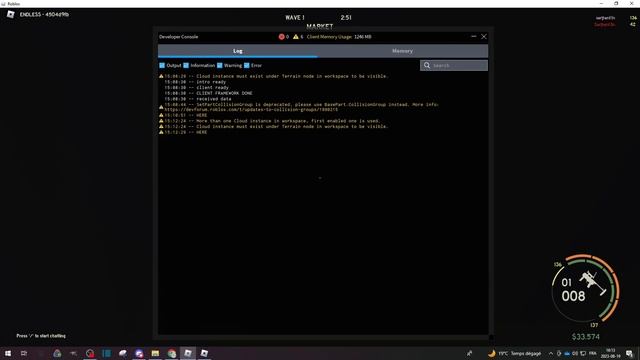Toggle the Information filter checkbox
640x360 pixels.
(x=186, y=65)
